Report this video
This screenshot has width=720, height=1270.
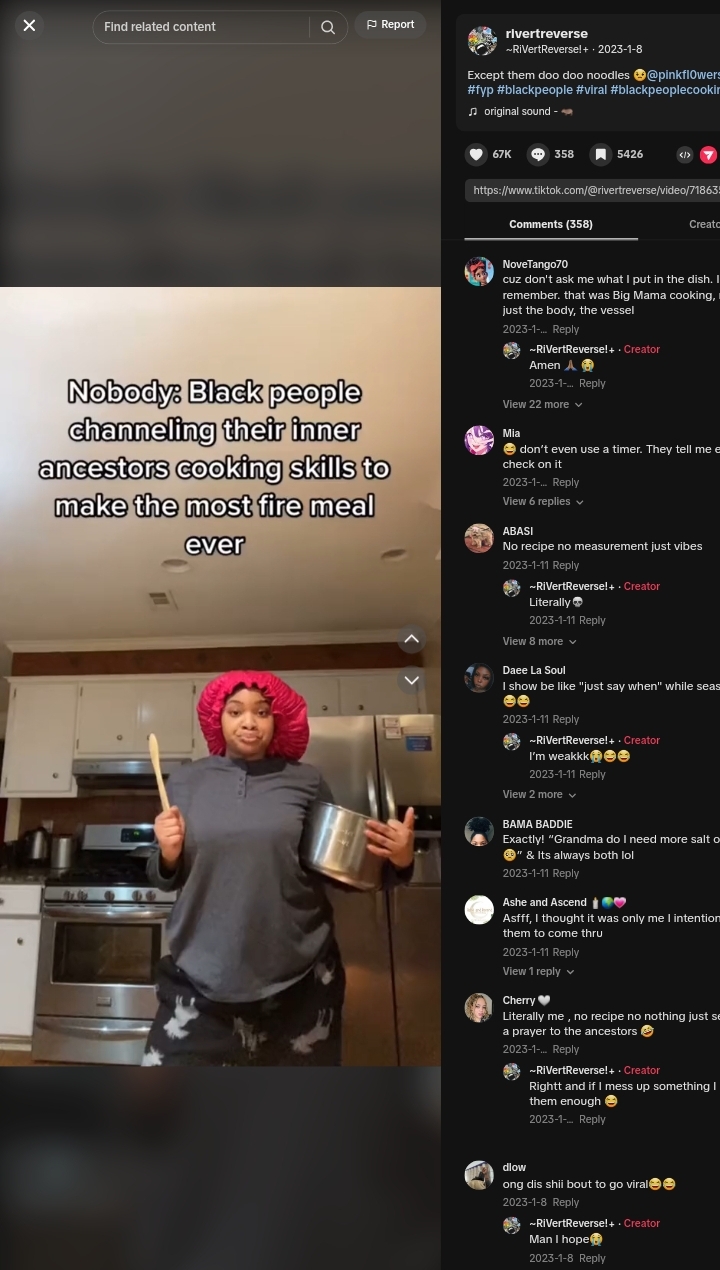coord(390,25)
